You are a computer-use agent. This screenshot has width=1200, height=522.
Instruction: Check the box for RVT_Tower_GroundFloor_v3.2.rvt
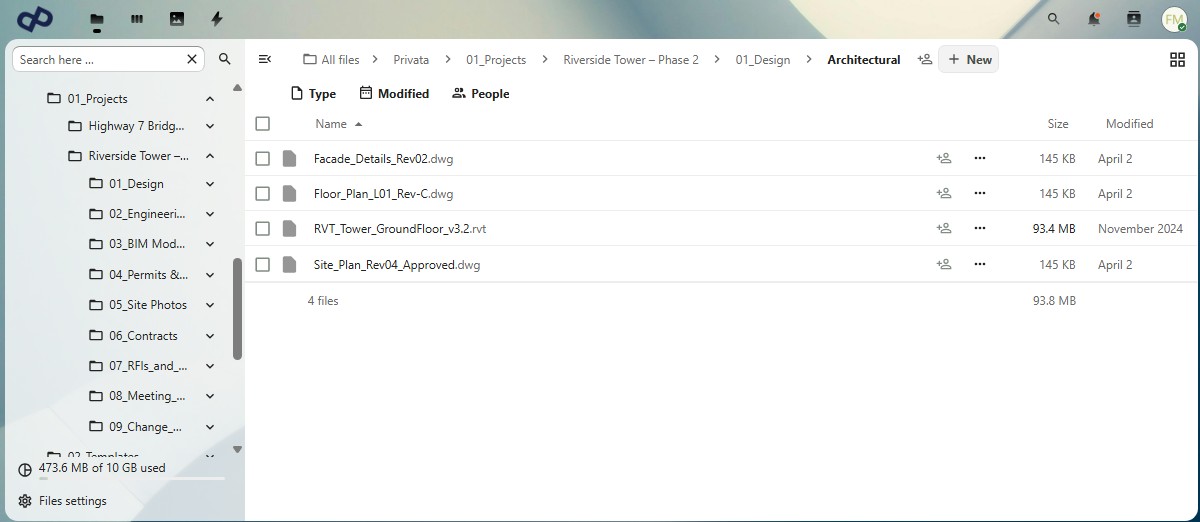pos(262,228)
